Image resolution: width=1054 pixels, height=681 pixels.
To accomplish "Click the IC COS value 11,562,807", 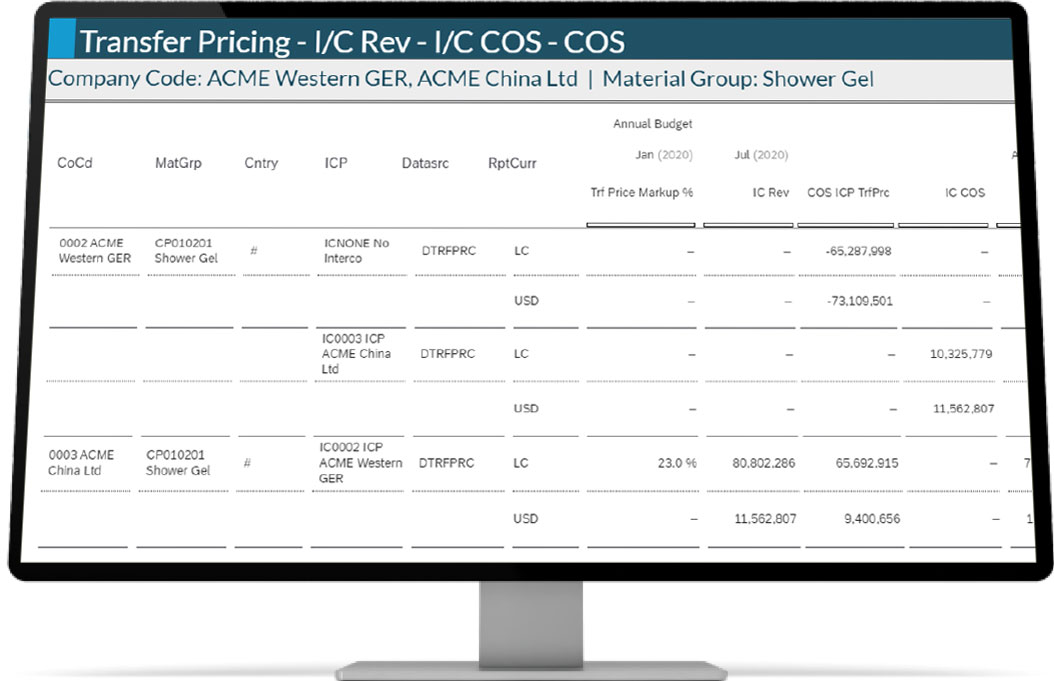I will pyautogui.click(x=963, y=409).
